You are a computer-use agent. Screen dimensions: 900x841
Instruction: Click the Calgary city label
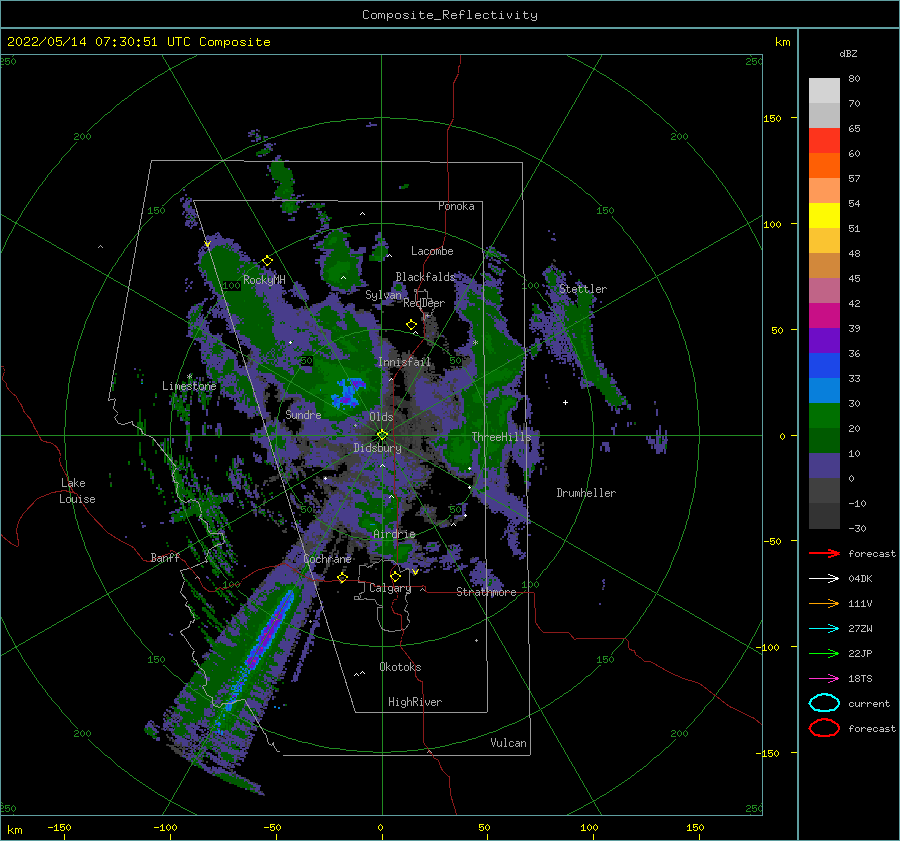click(390, 588)
